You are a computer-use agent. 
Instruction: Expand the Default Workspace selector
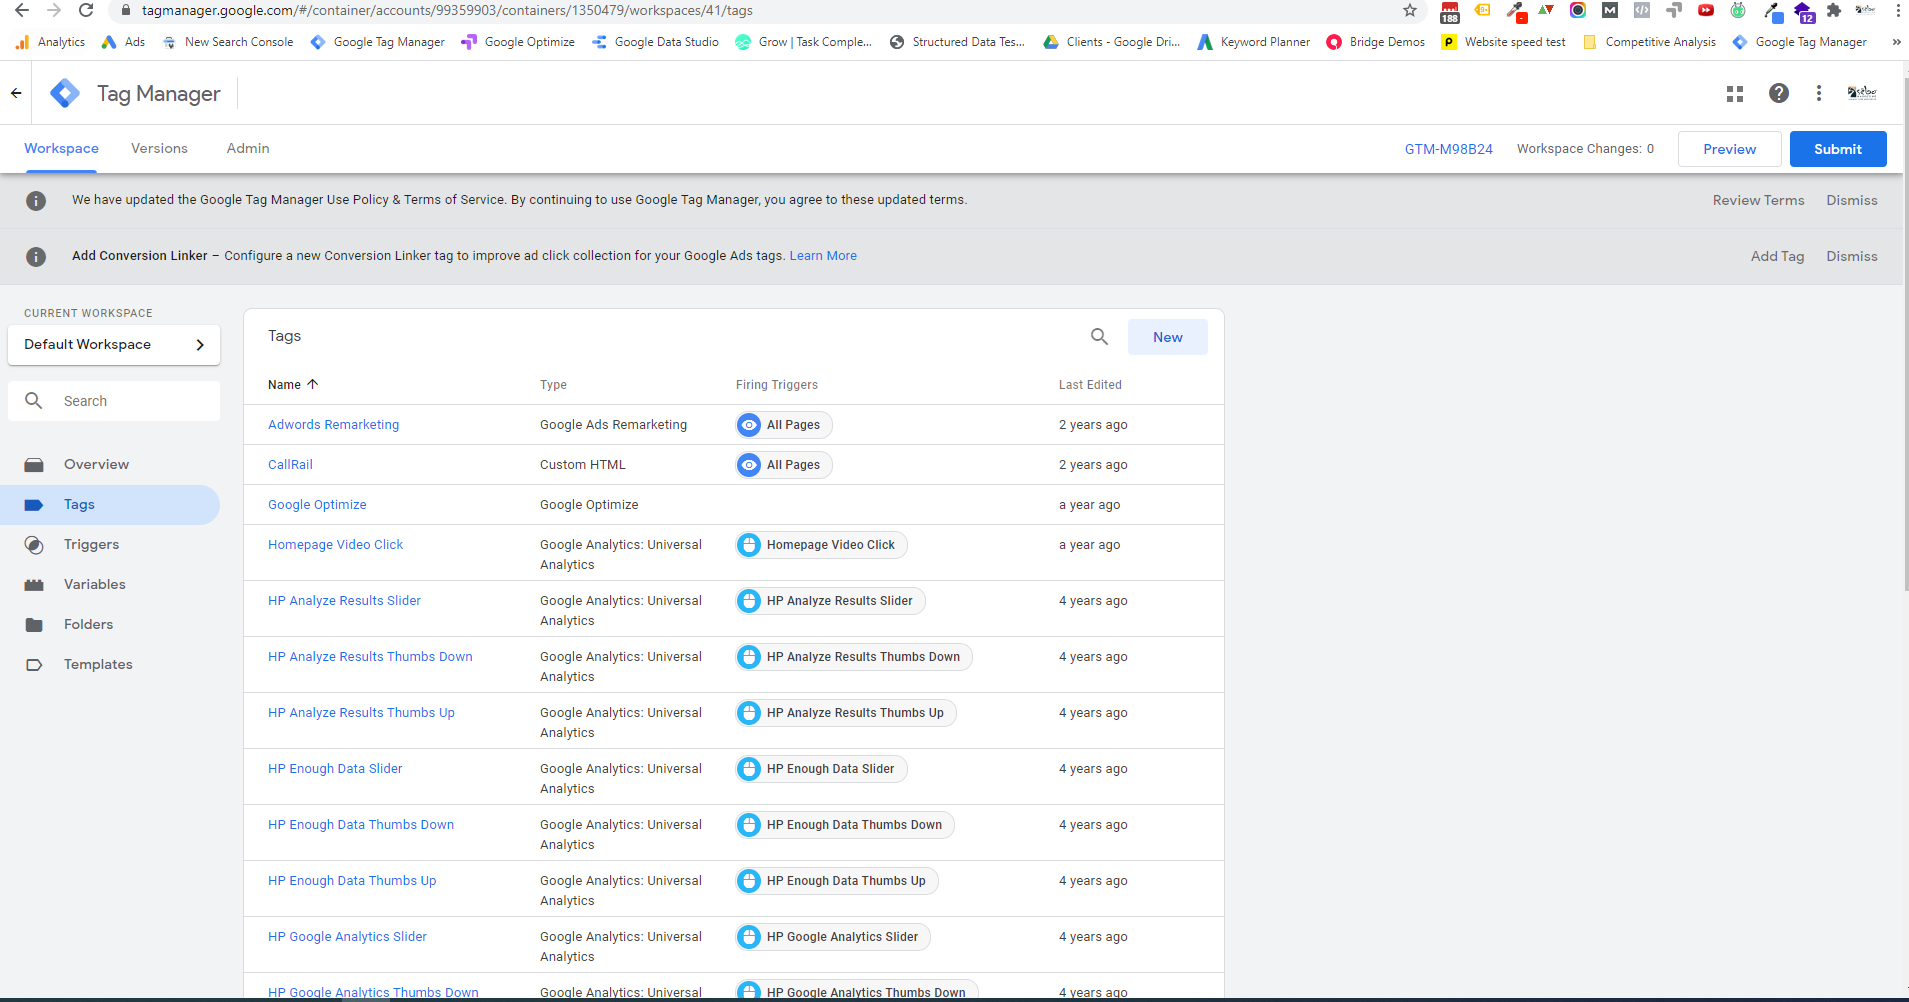(114, 345)
